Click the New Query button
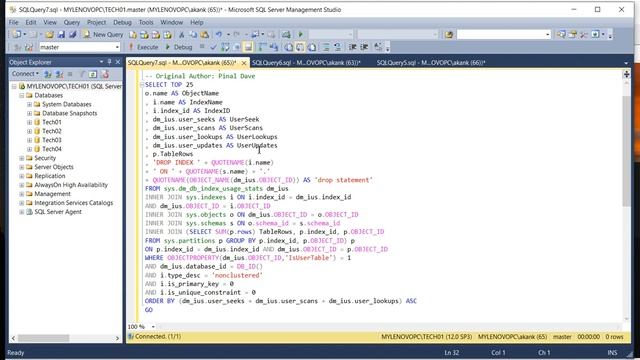The width and height of the screenshot is (640, 360). point(103,35)
